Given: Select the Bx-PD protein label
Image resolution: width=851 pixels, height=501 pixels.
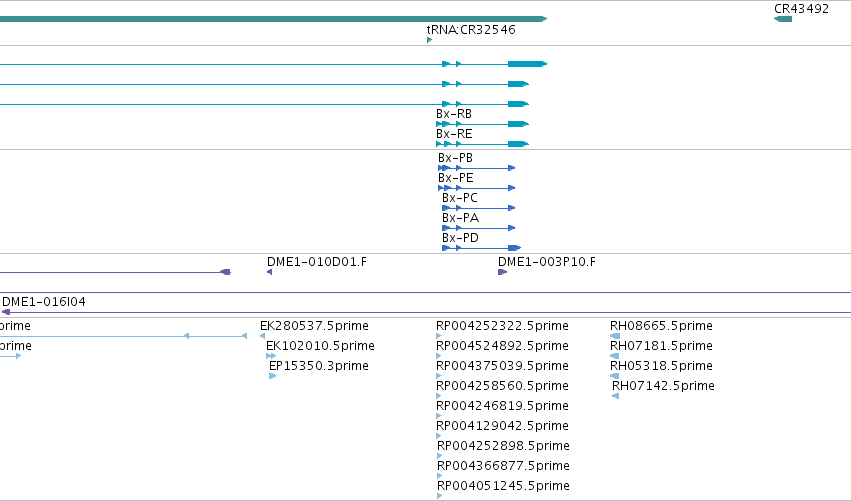Looking at the screenshot, I should pyautogui.click(x=460, y=238).
